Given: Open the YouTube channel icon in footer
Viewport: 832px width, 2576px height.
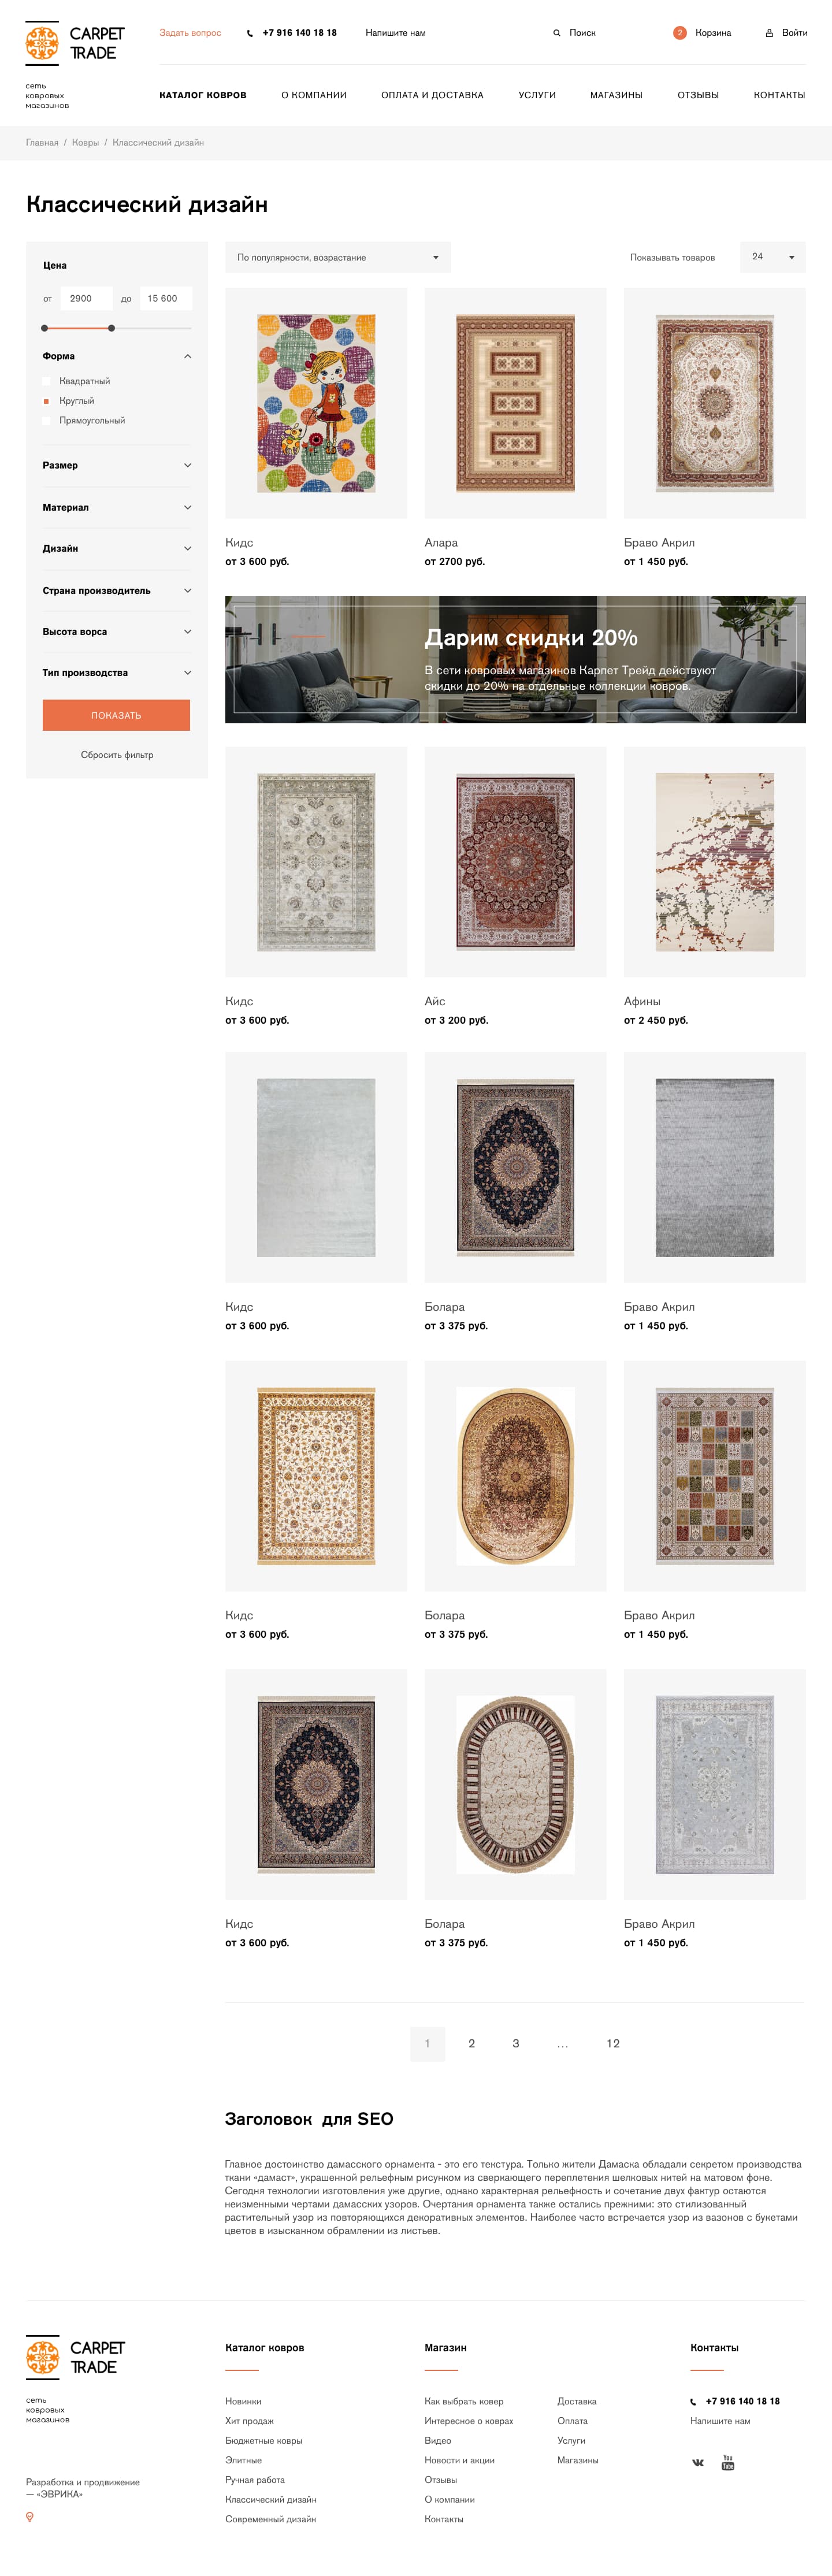Looking at the screenshot, I should coord(728,2461).
